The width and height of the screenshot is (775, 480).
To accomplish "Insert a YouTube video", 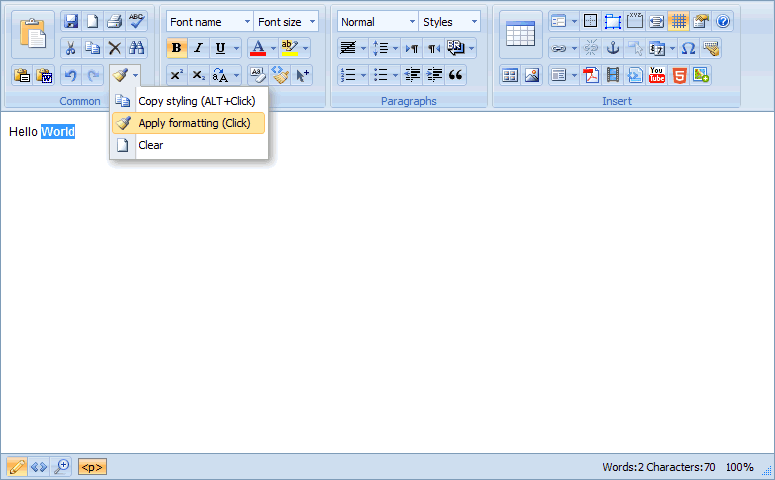I will click(x=657, y=75).
